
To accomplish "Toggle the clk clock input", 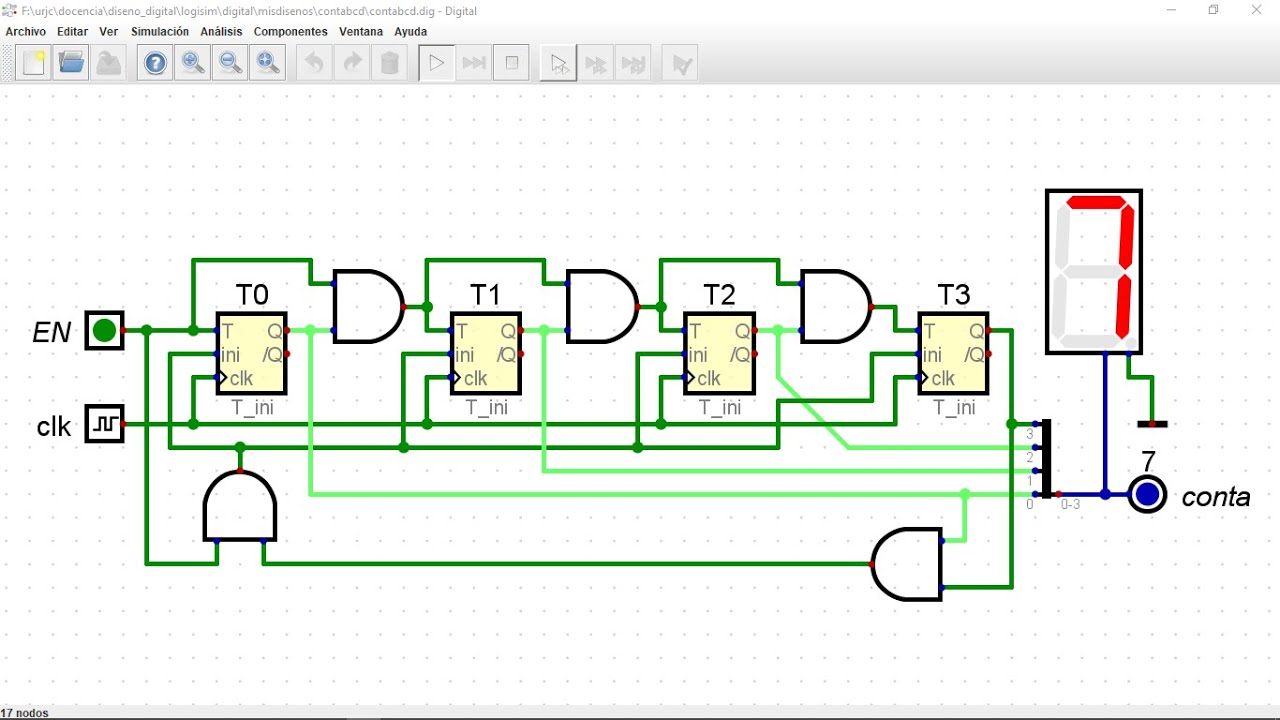I will pos(104,424).
